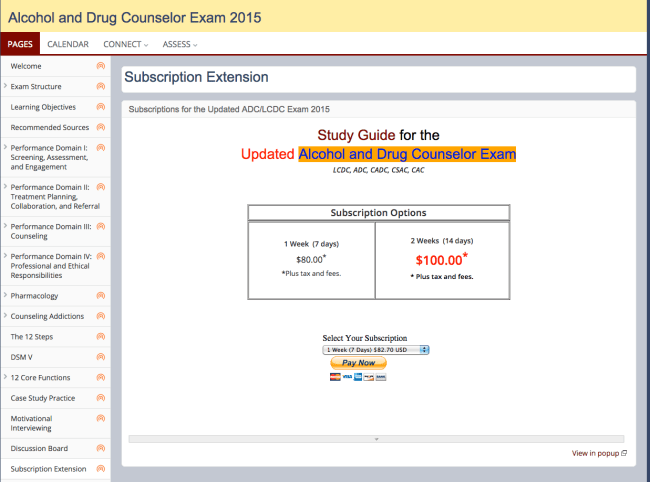Expand the Pharmacology section arrow
Image resolution: width=650 pixels, height=482 pixels.
(5, 296)
